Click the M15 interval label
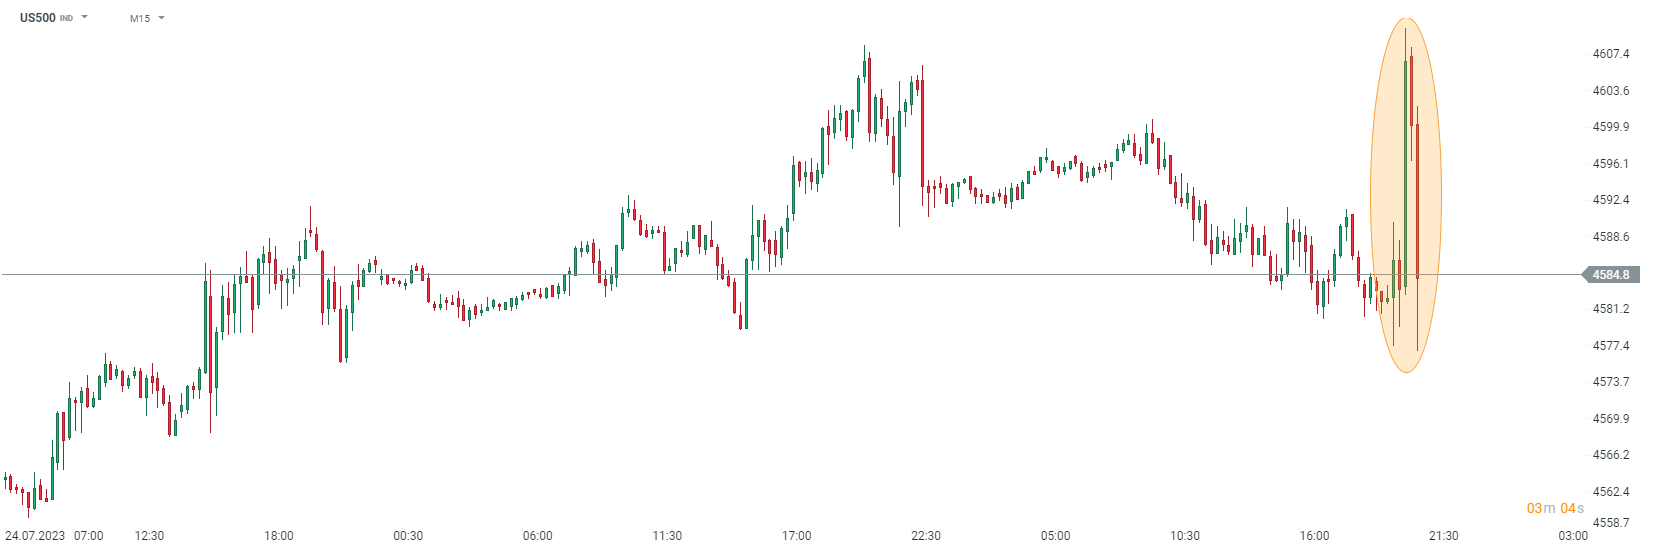The width and height of the screenshot is (1653, 553). click(140, 18)
